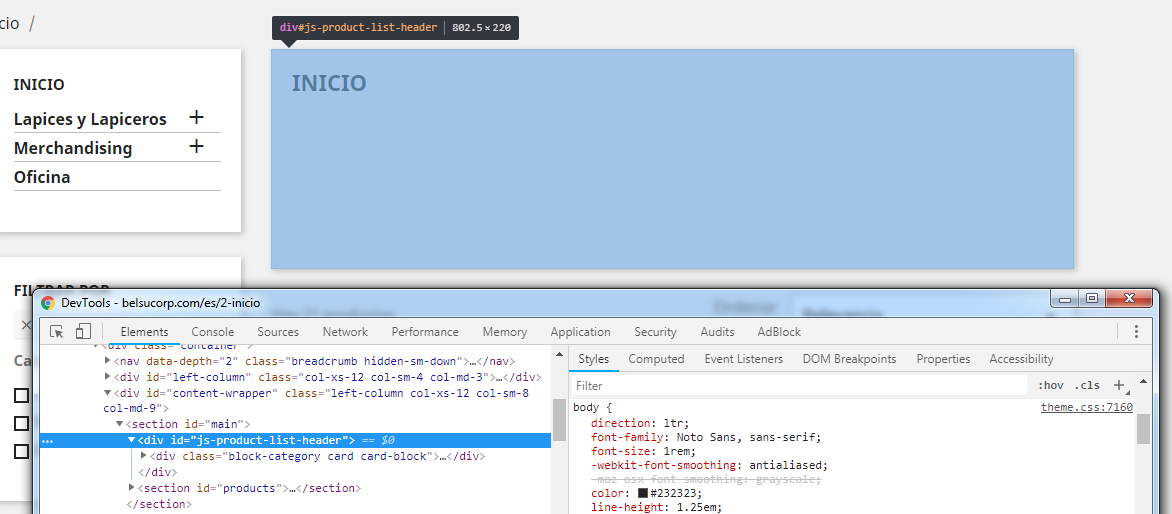Click the Elements panel vertical scrollbar

click(x=559, y=420)
